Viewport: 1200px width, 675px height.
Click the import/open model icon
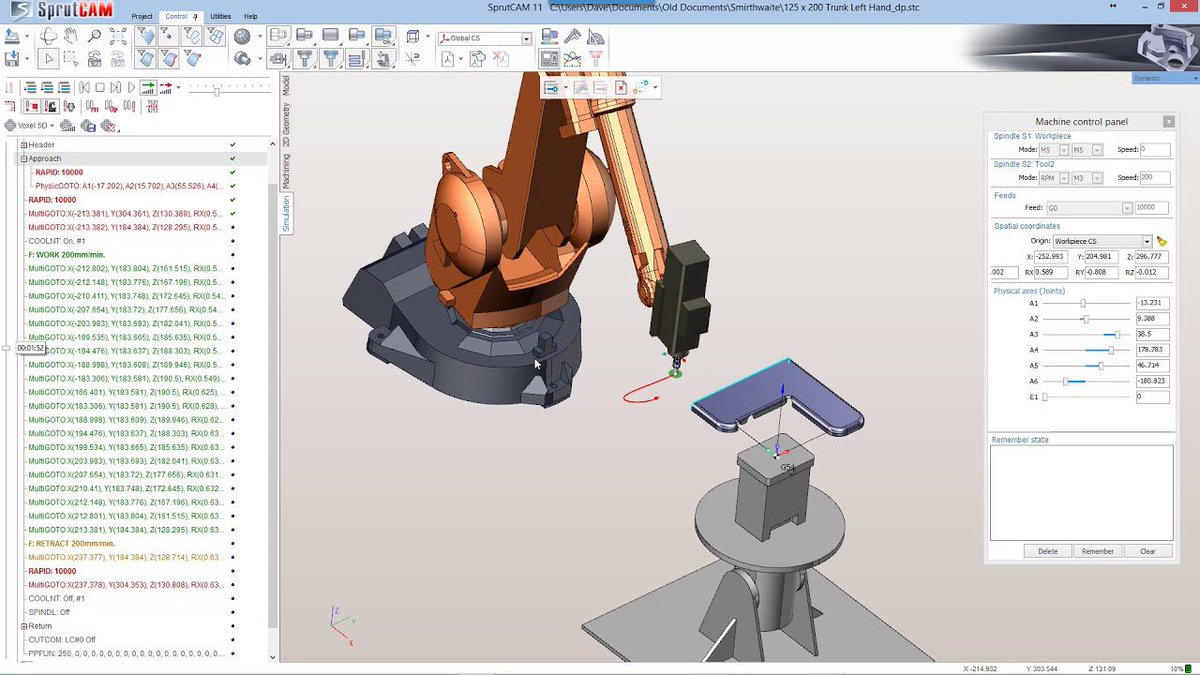point(12,36)
